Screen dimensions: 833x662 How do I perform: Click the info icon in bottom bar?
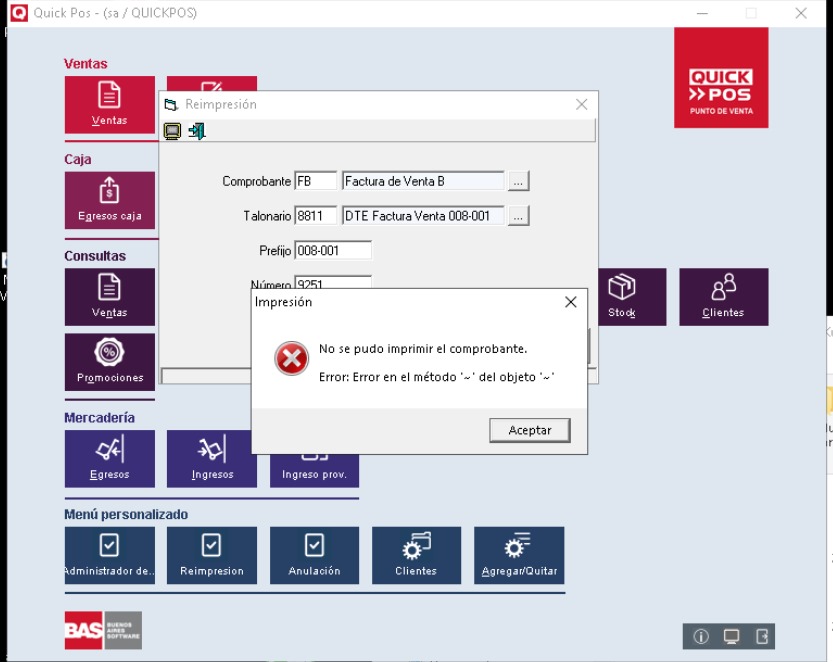tap(701, 636)
